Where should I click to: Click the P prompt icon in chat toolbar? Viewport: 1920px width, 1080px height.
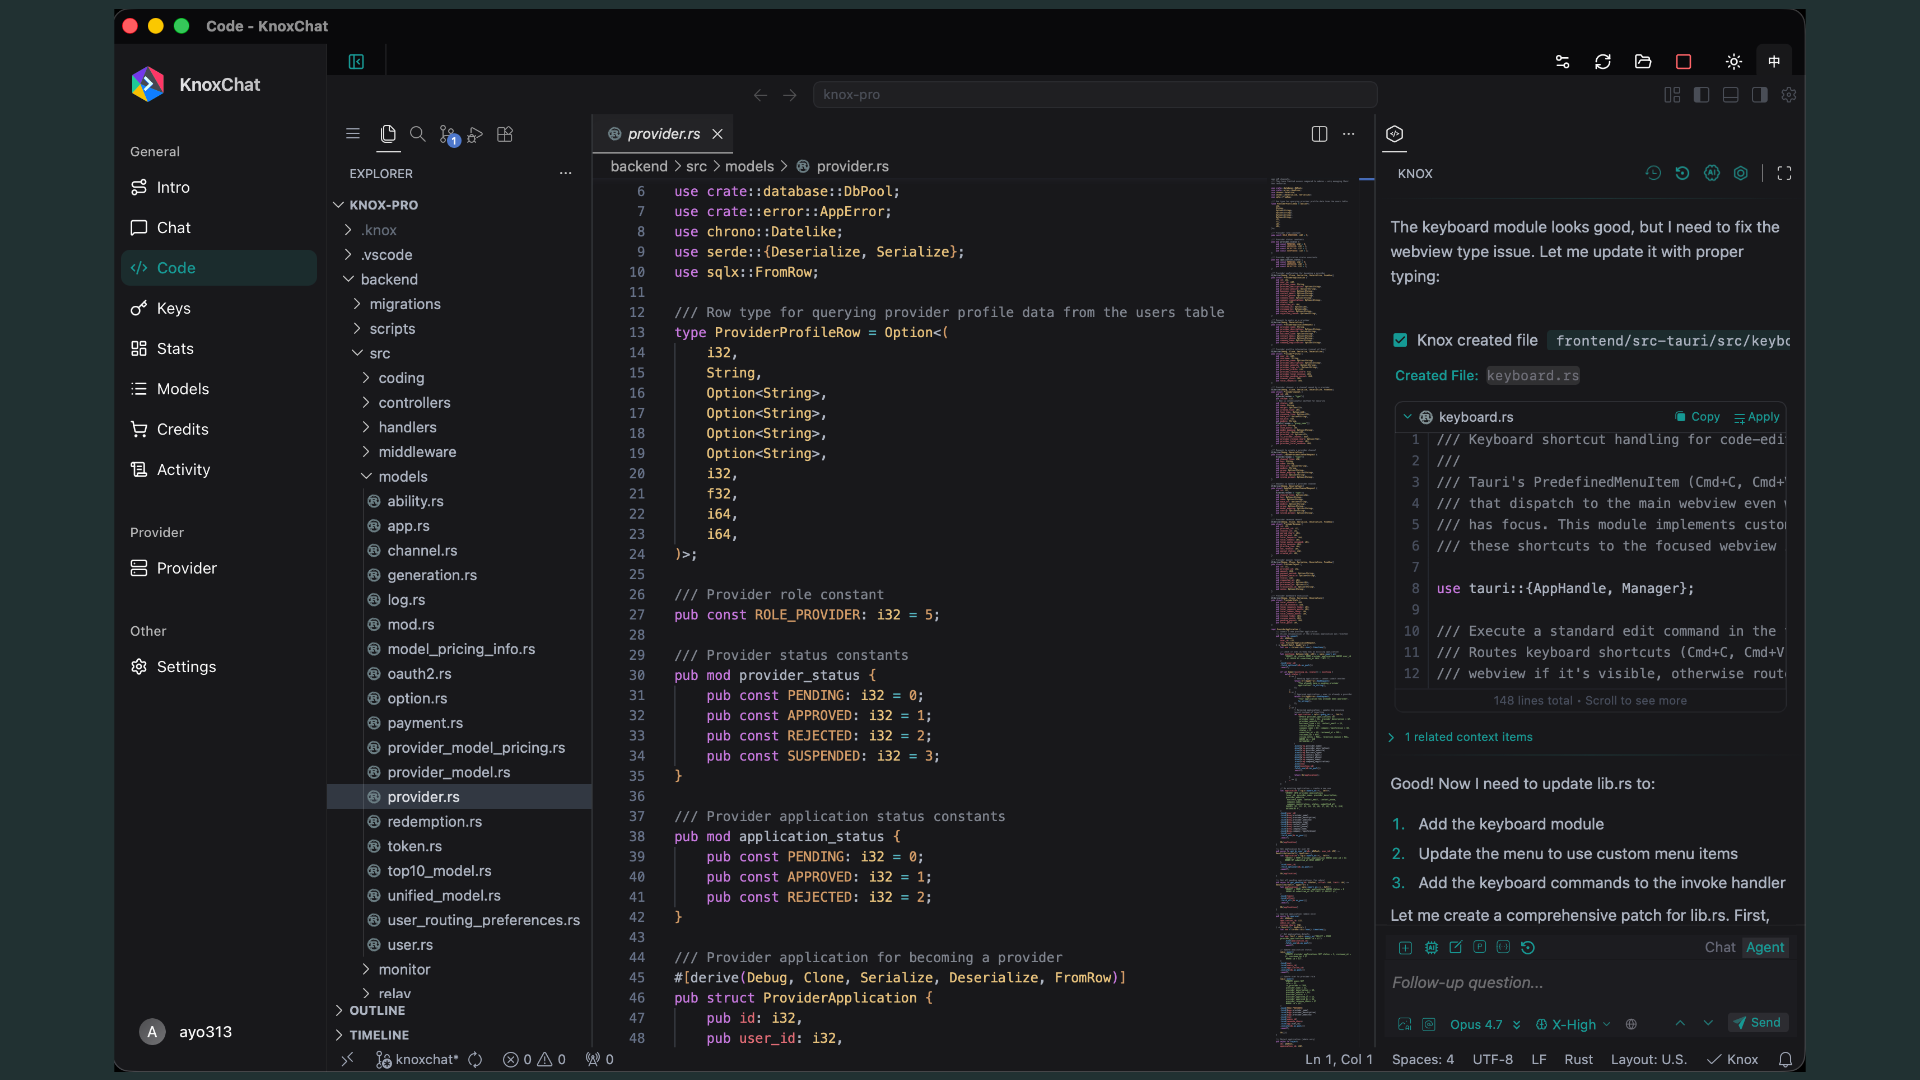(x=1479, y=948)
